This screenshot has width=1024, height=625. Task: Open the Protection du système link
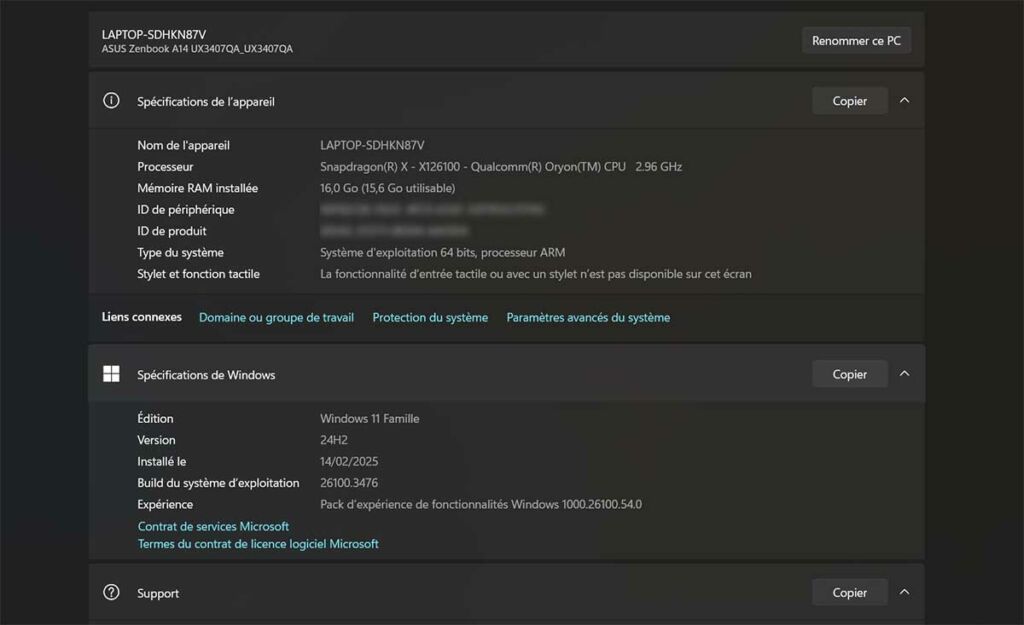(x=430, y=317)
